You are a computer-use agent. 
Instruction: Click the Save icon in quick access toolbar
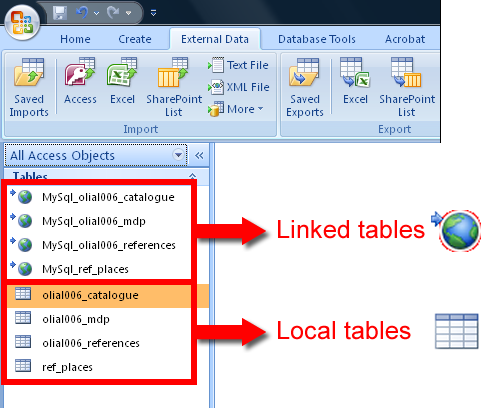point(60,13)
